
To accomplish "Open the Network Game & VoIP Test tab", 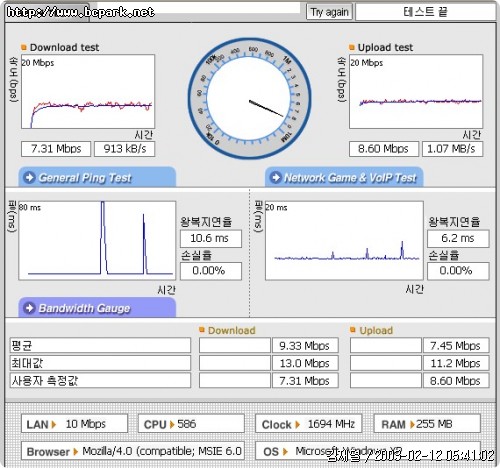I will pyautogui.click(x=344, y=177).
